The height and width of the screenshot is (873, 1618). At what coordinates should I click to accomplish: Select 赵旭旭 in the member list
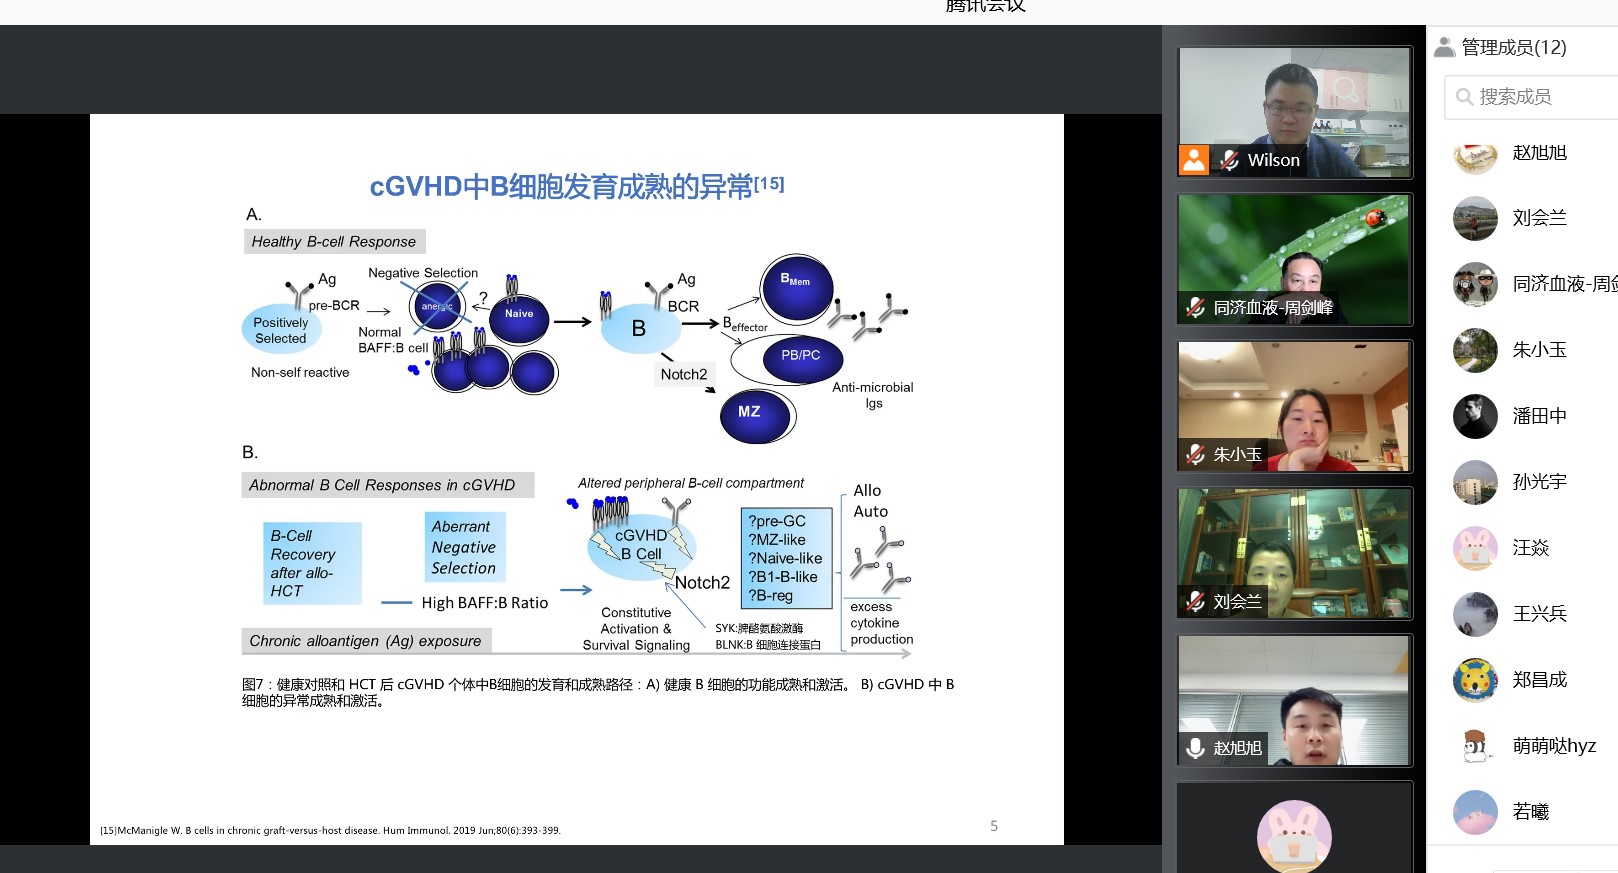click(1539, 153)
